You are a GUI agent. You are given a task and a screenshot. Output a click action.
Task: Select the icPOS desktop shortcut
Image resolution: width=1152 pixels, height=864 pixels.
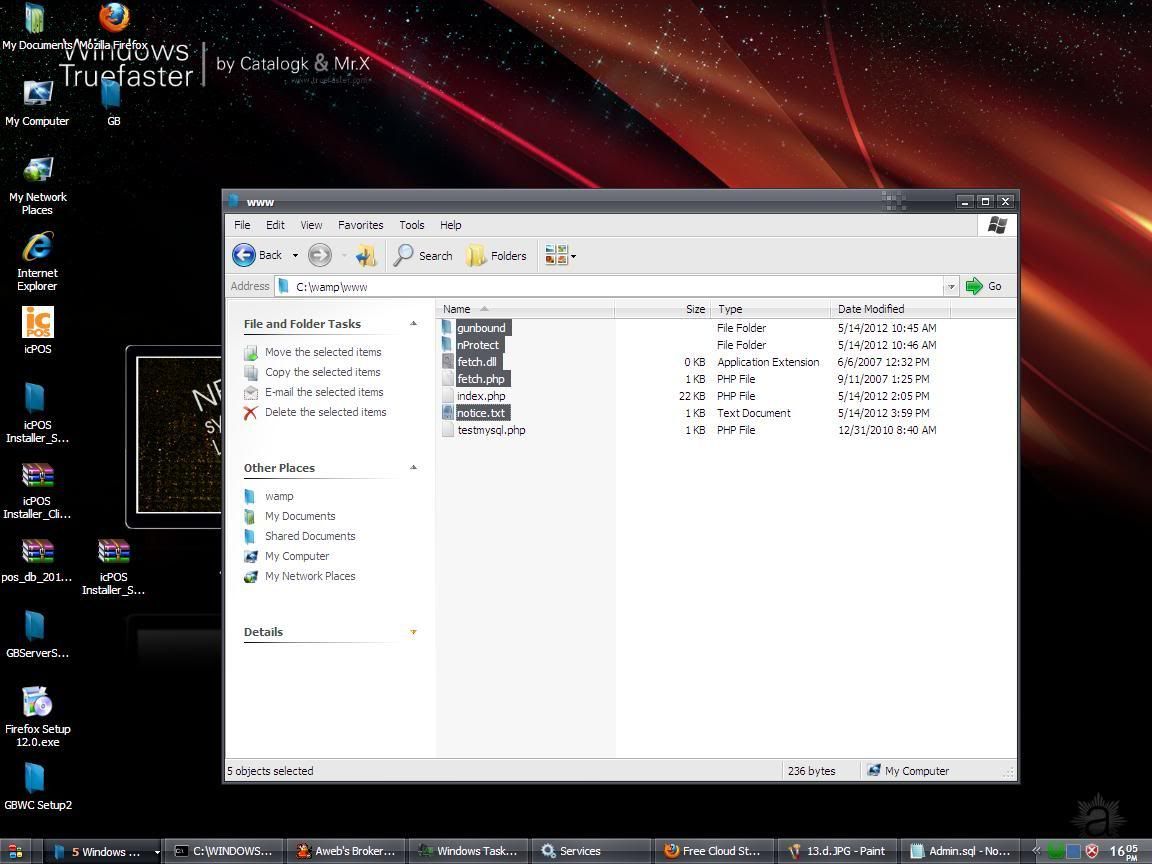[37, 323]
